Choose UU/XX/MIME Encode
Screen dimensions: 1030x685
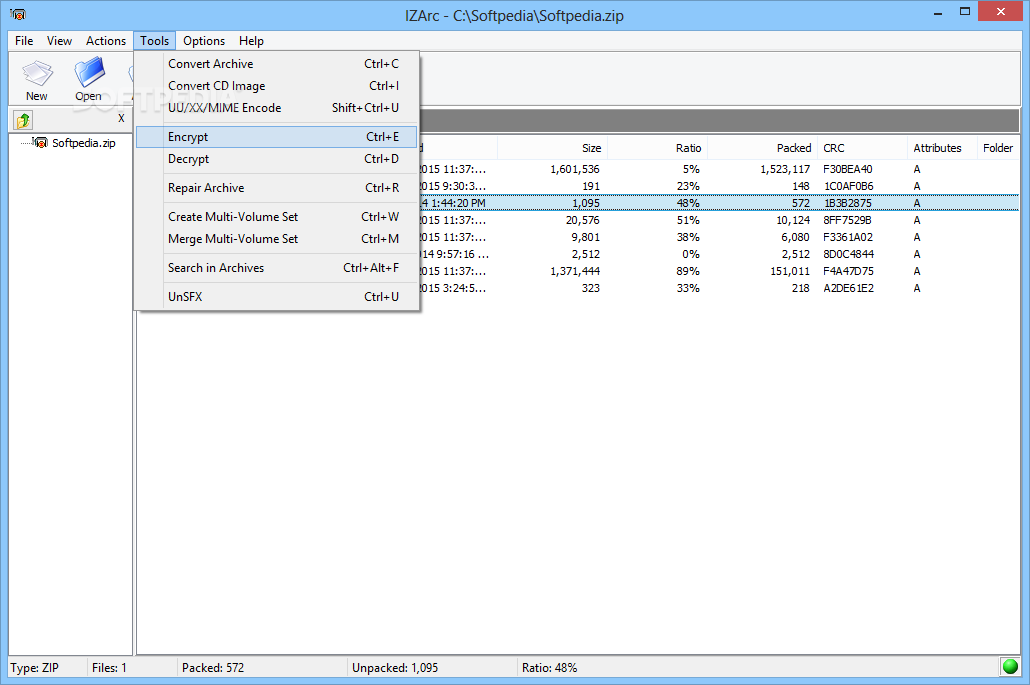point(277,108)
